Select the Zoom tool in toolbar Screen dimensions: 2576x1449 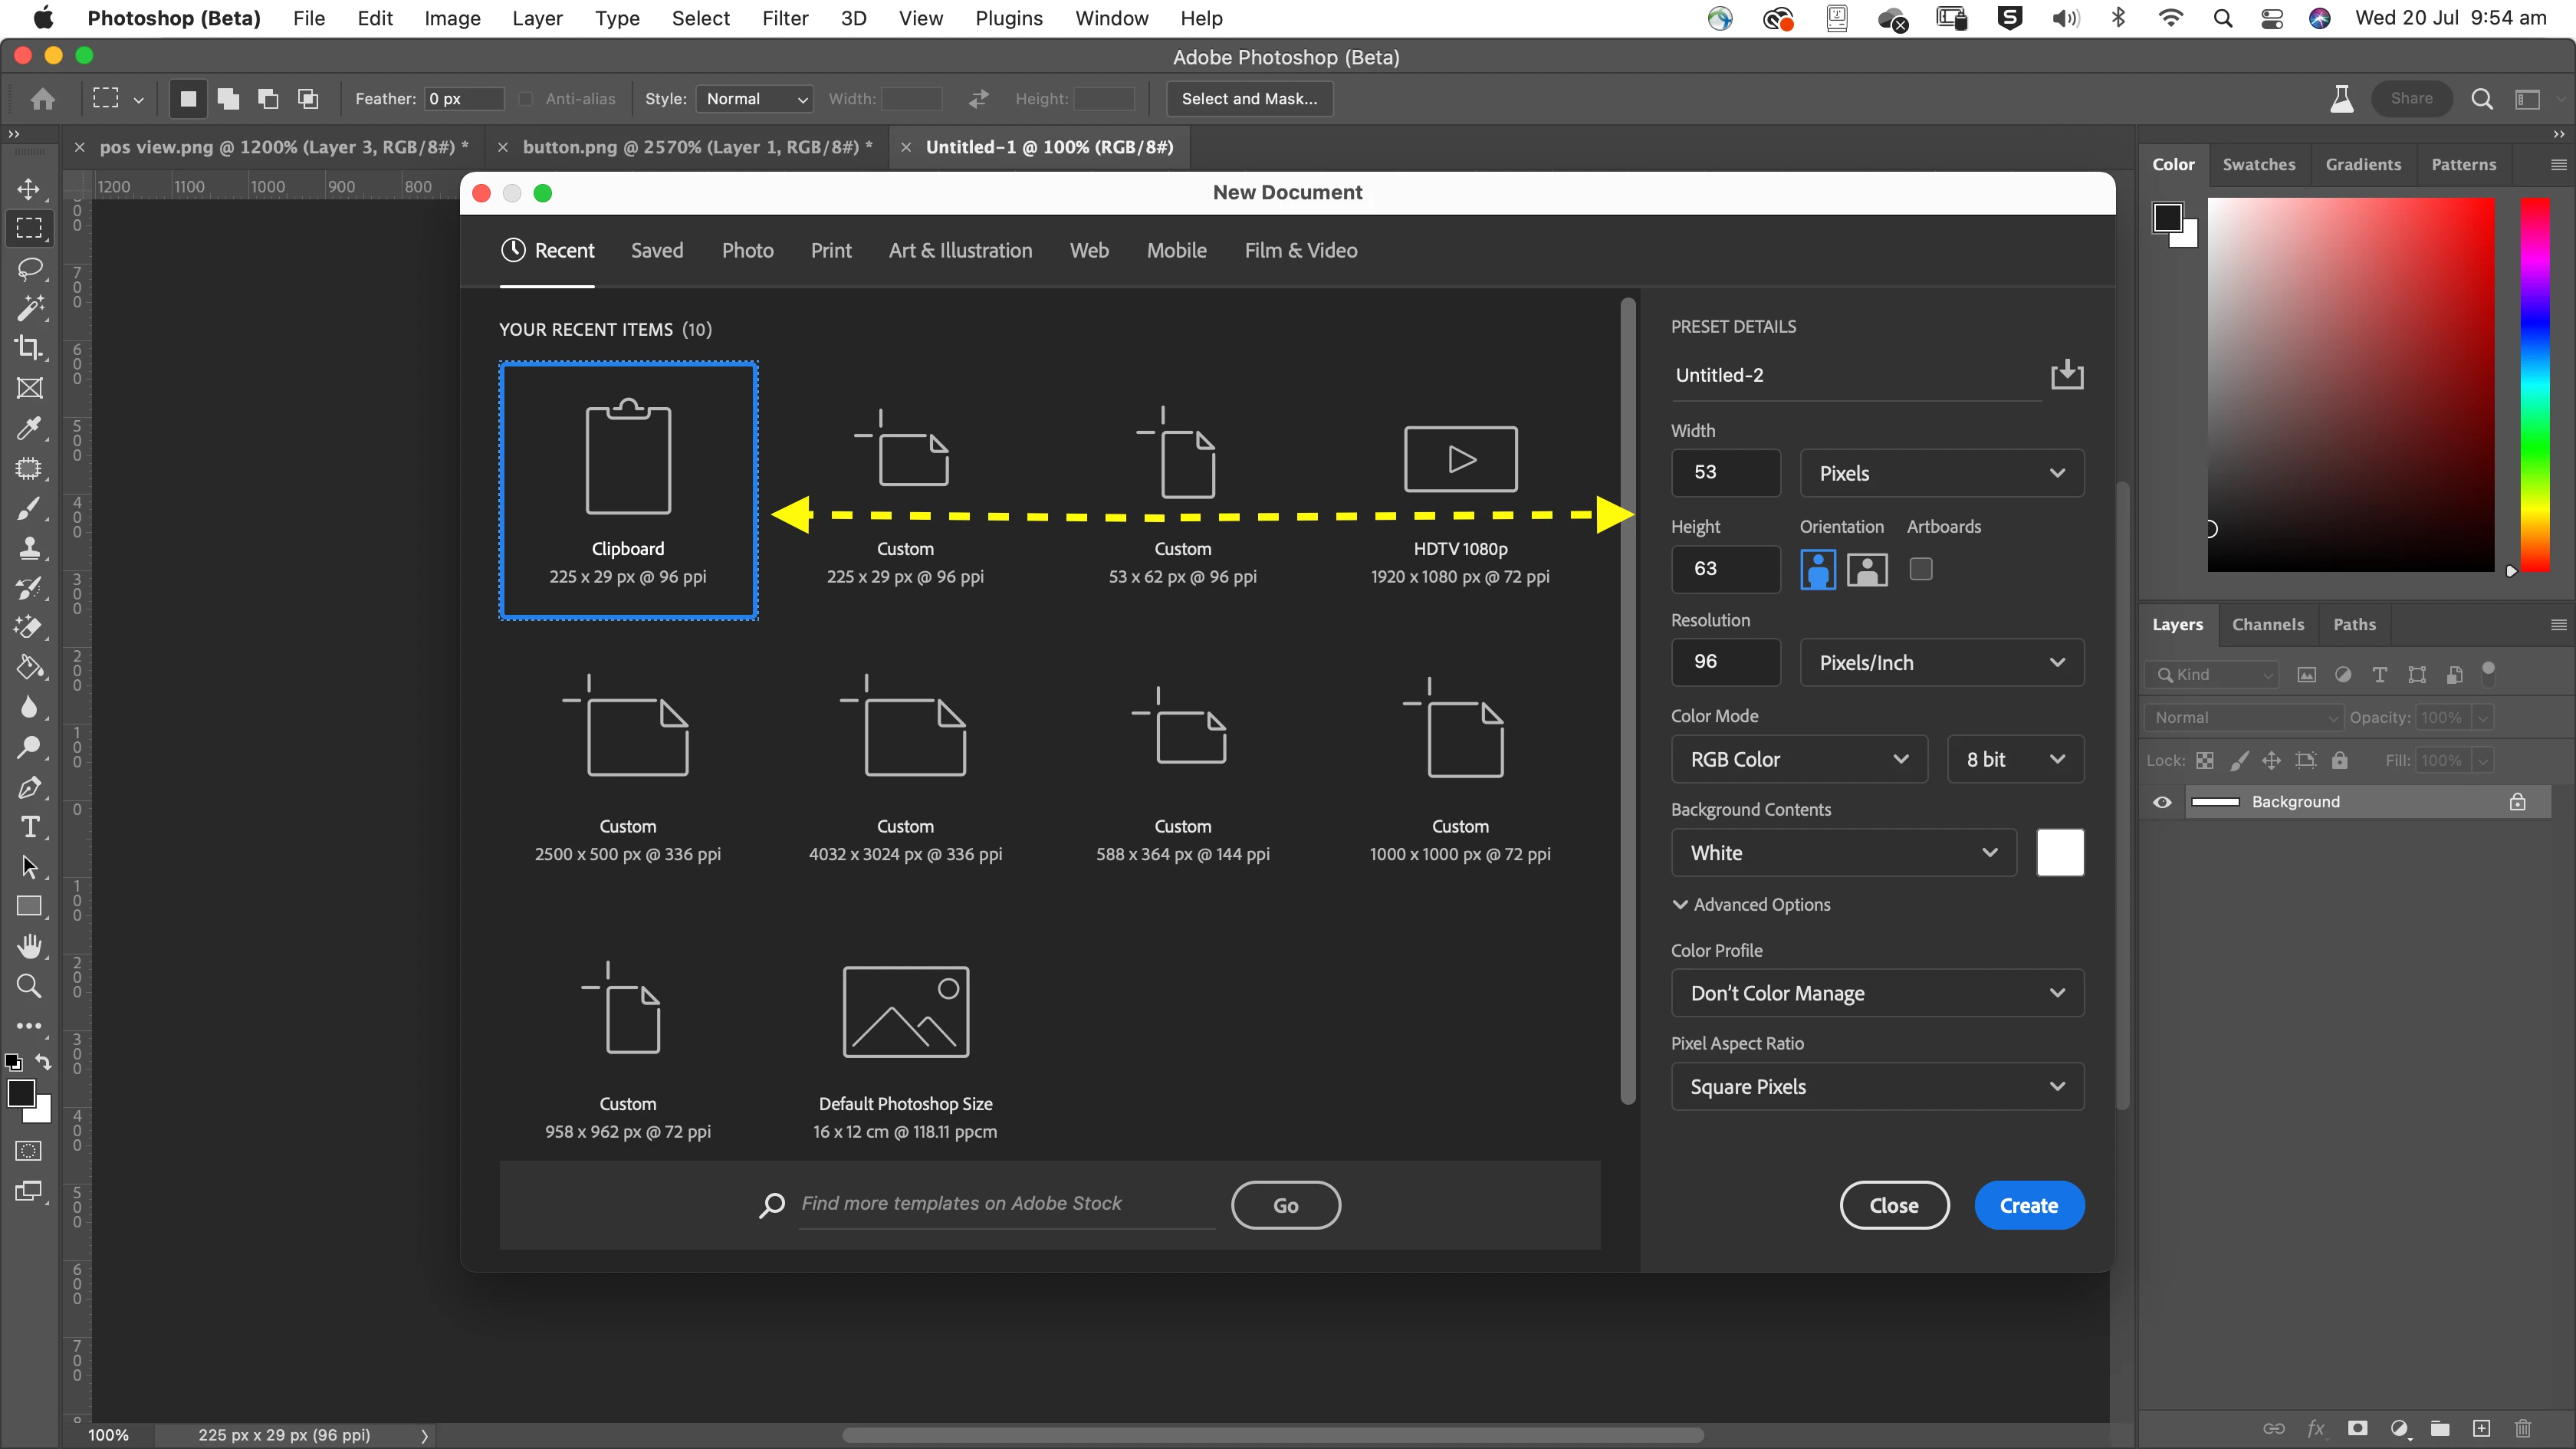[29, 987]
